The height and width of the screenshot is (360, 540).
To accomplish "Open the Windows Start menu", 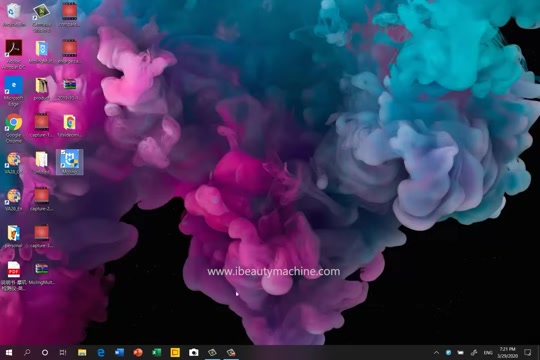I will [x=9, y=352].
